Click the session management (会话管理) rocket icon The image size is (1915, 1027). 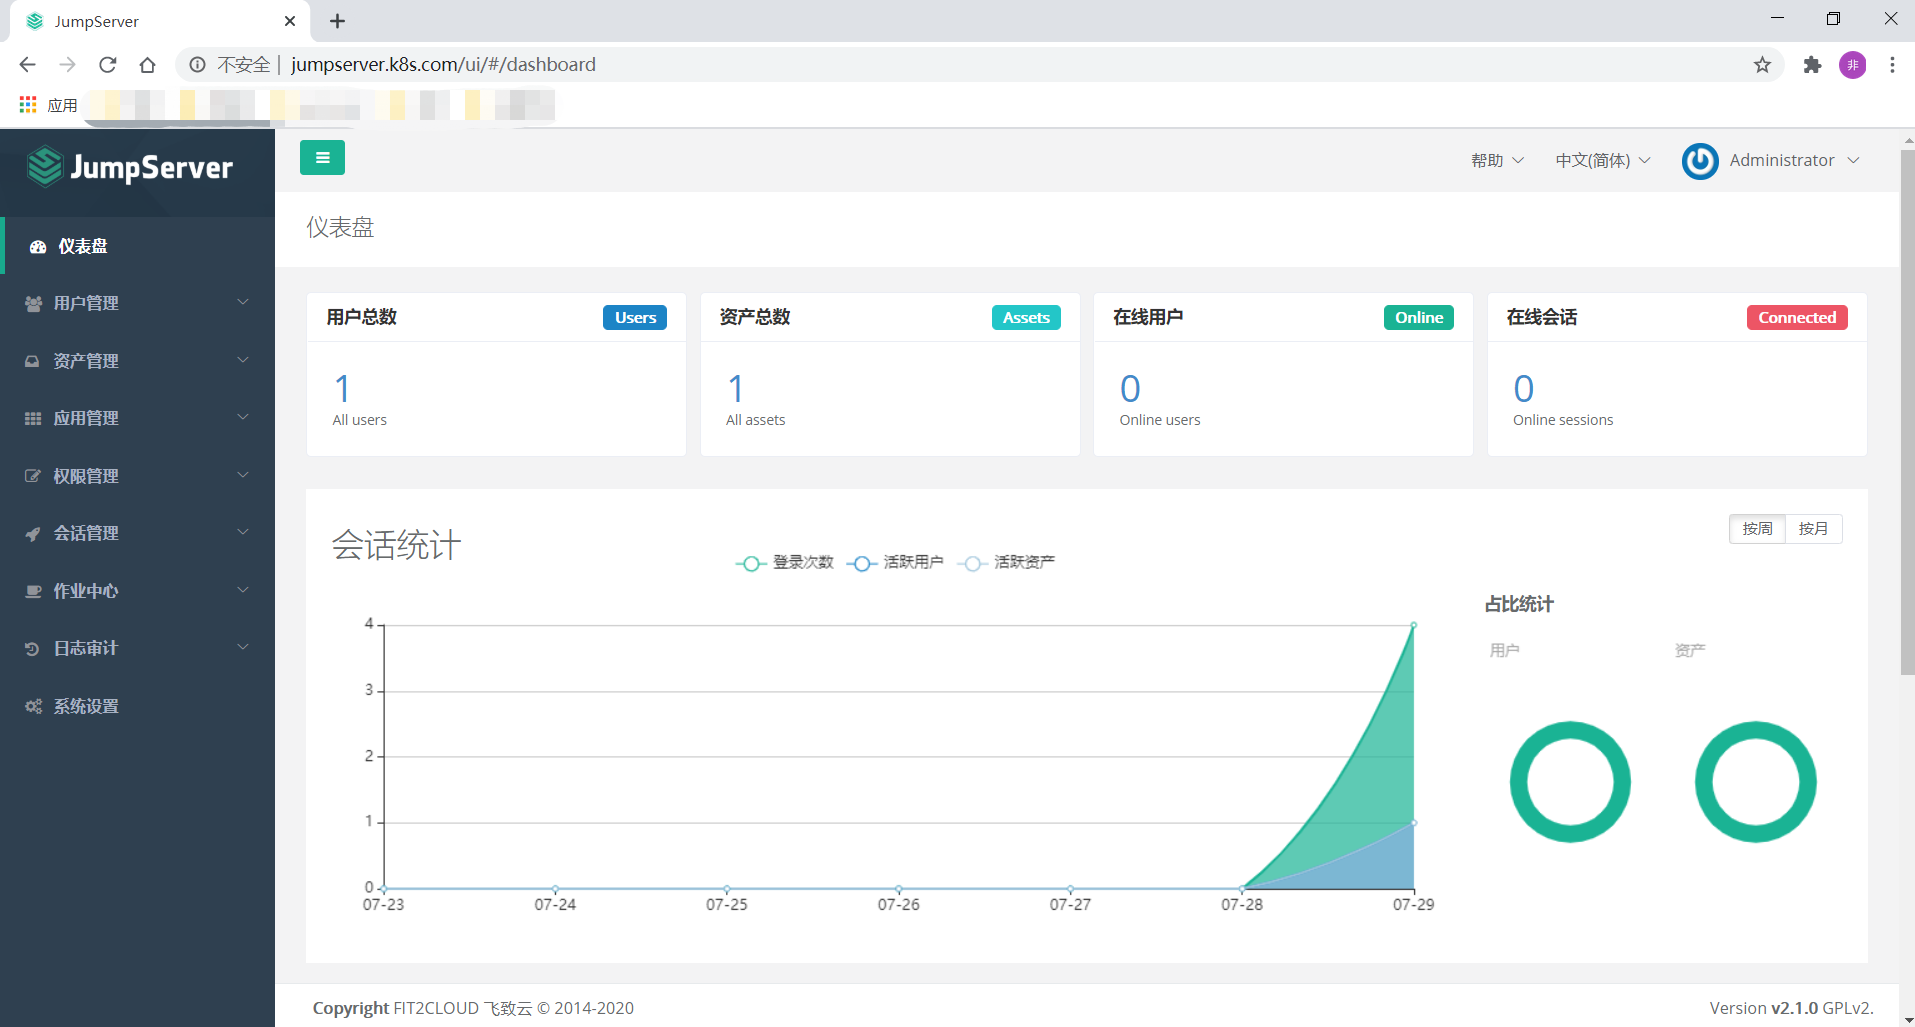point(33,533)
